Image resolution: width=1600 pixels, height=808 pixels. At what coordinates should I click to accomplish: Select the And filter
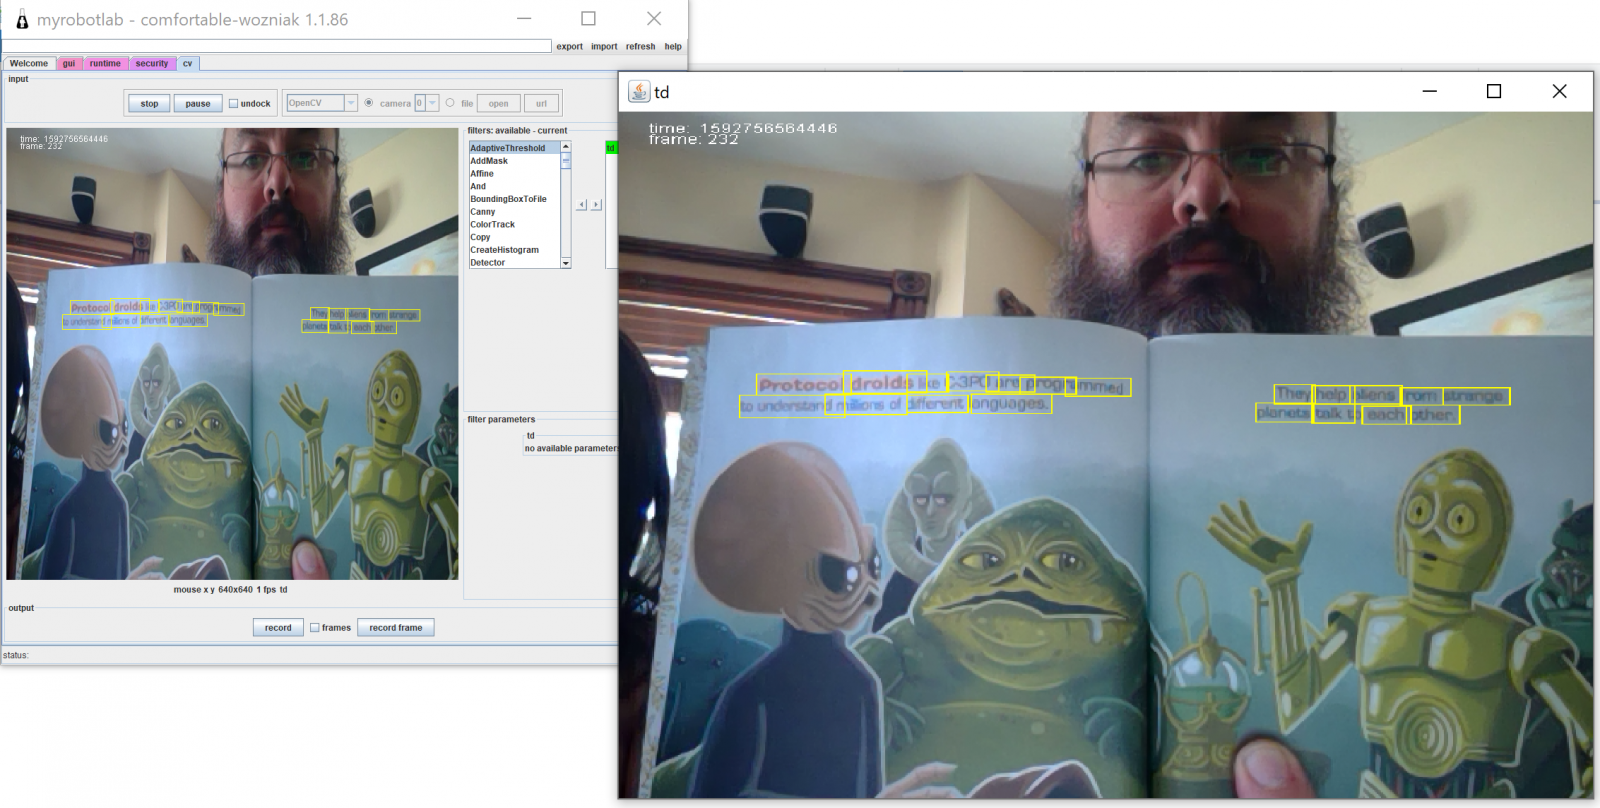click(x=515, y=186)
